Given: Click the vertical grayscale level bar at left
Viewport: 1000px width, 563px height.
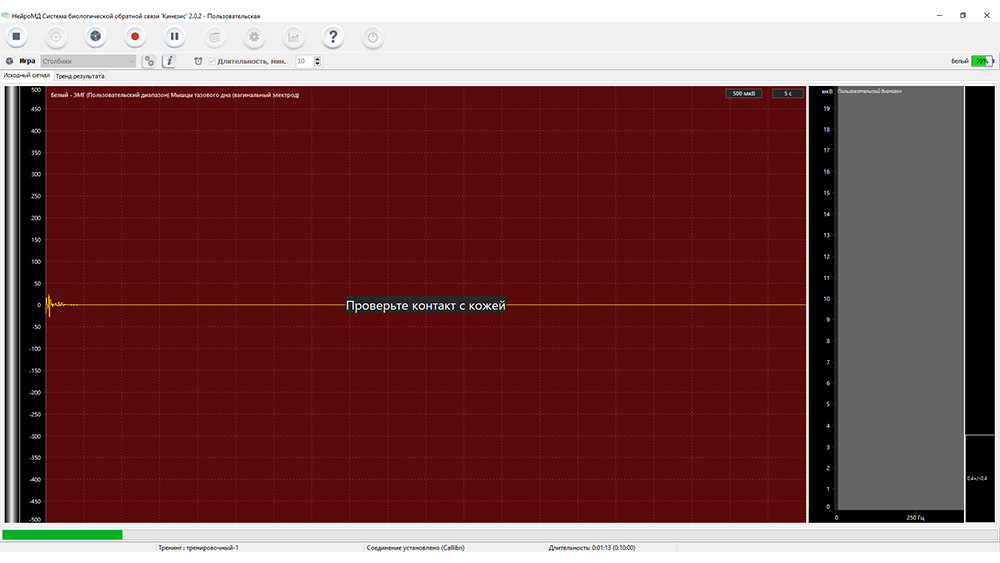Looking at the screenshot, I should pyautogui.click(x=12, y=305).
